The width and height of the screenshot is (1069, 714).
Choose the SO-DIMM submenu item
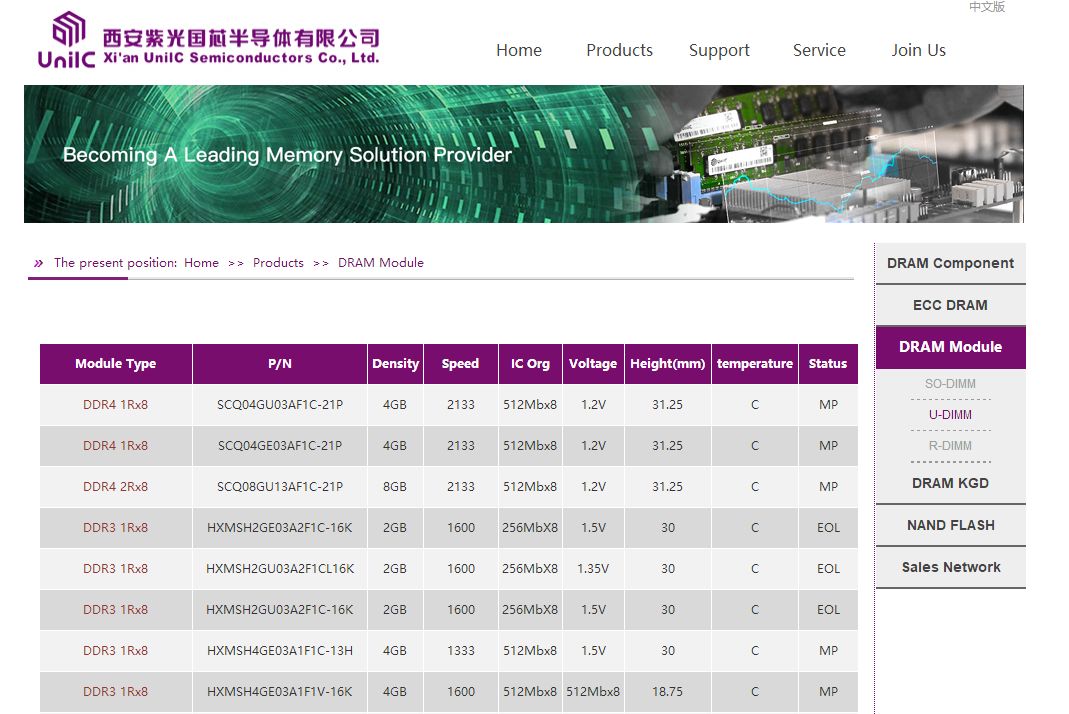950,384
